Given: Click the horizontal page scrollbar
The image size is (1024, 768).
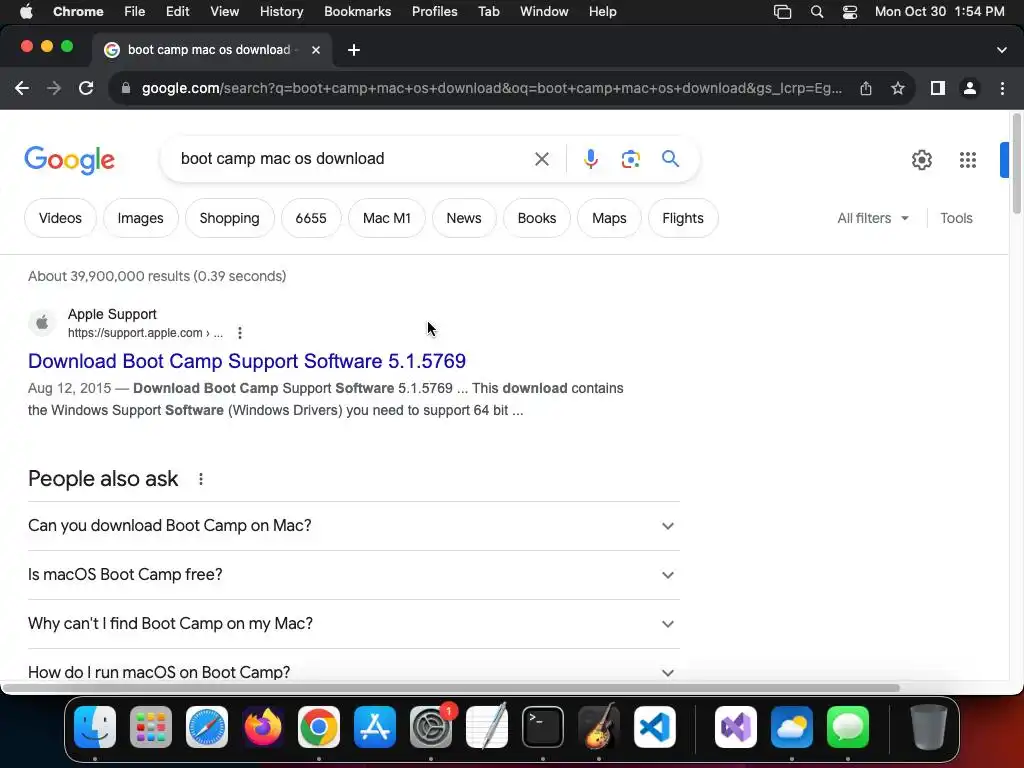Looking at the screenshot, I should [451, 688].
